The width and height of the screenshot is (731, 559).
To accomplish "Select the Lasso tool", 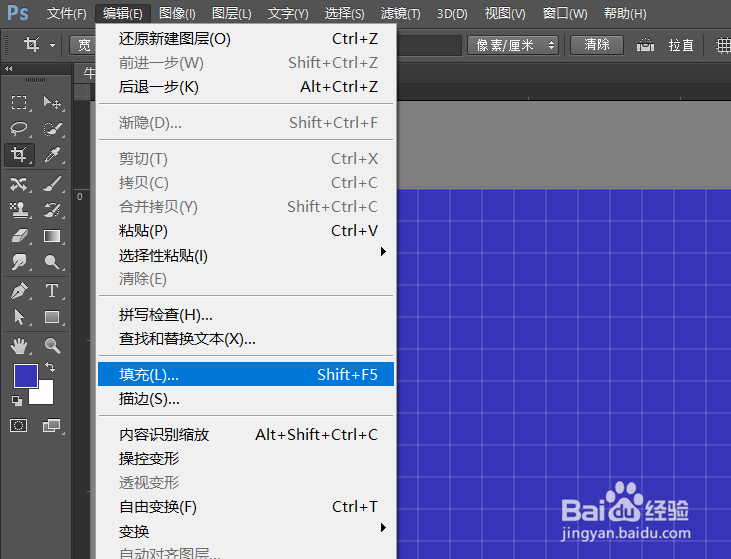I will pos(19,128).
